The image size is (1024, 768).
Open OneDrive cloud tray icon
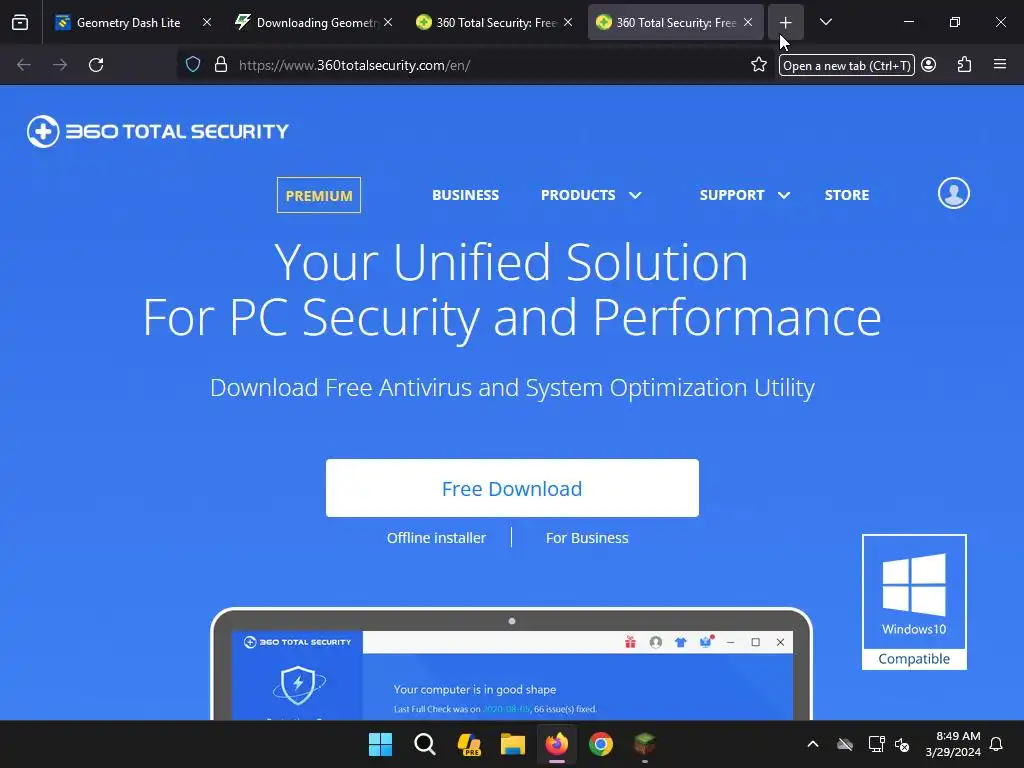[845, 744]
